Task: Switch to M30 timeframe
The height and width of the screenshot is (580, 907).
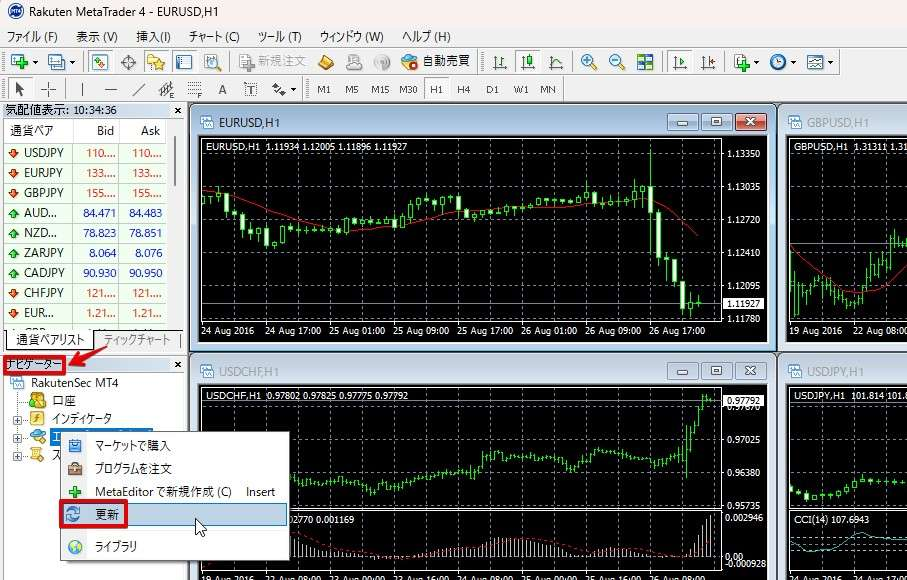Action: click(x=408, y=90)
